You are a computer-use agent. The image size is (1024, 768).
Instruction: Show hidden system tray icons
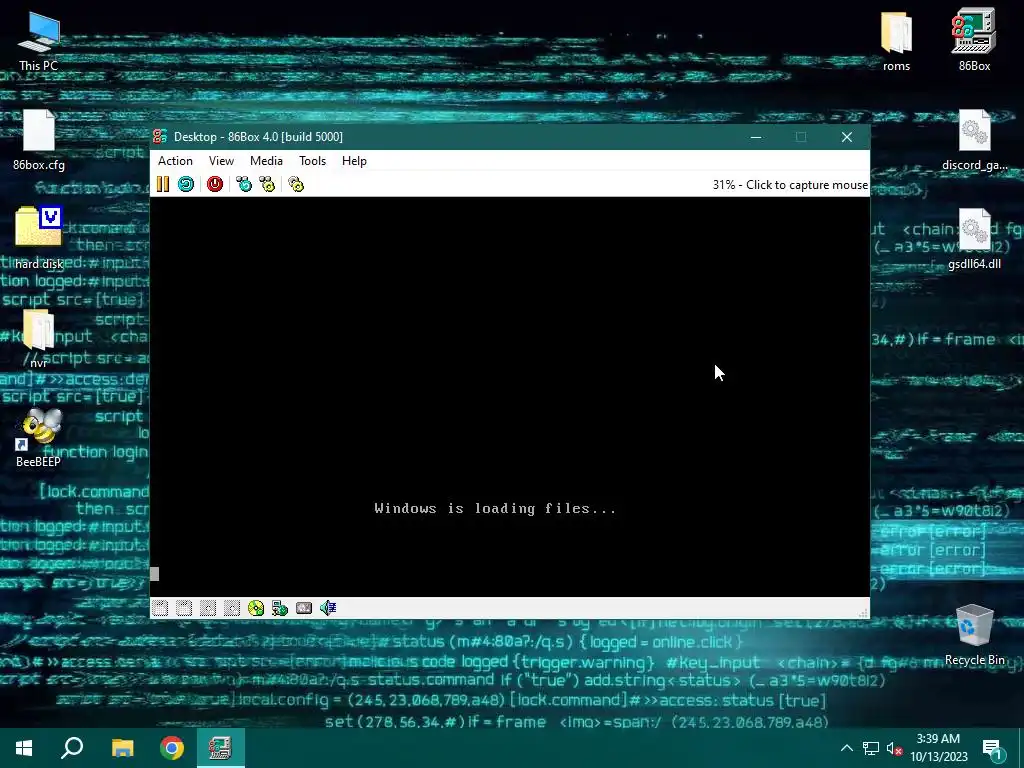point(846,748)
